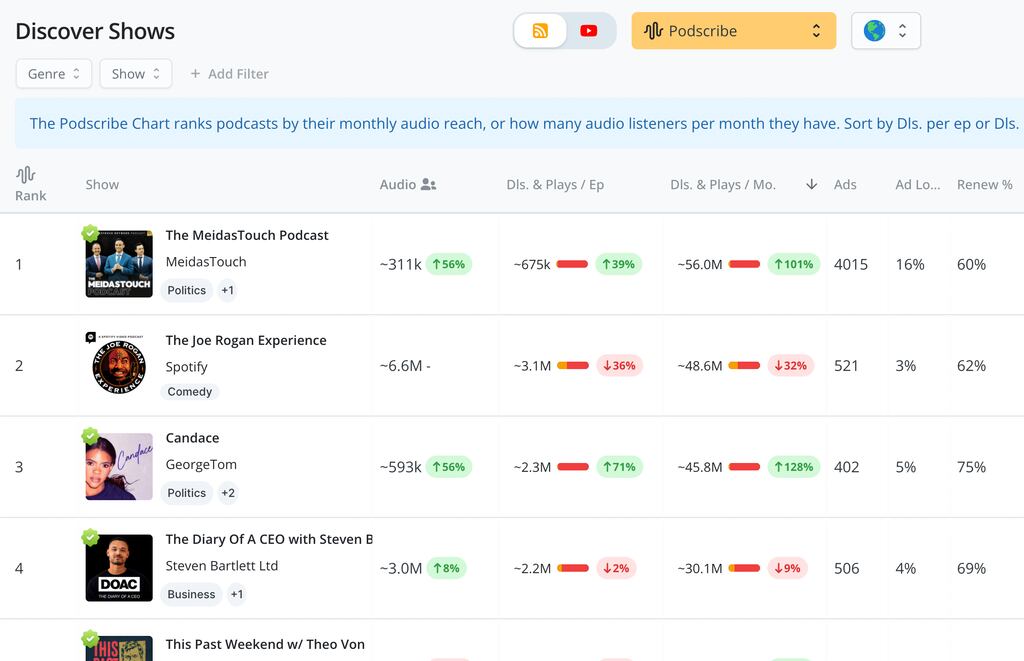
Task: Open the globe region selector
Action: 885,31
